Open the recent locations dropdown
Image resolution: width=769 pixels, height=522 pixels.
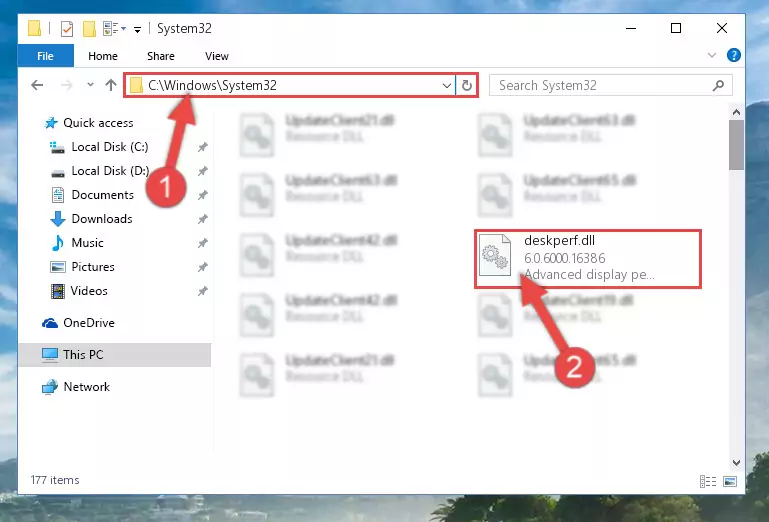(90, 85)
